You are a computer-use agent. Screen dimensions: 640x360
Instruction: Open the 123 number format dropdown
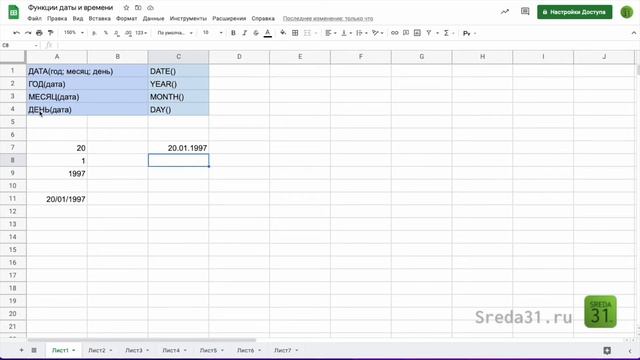click(141, 33)
